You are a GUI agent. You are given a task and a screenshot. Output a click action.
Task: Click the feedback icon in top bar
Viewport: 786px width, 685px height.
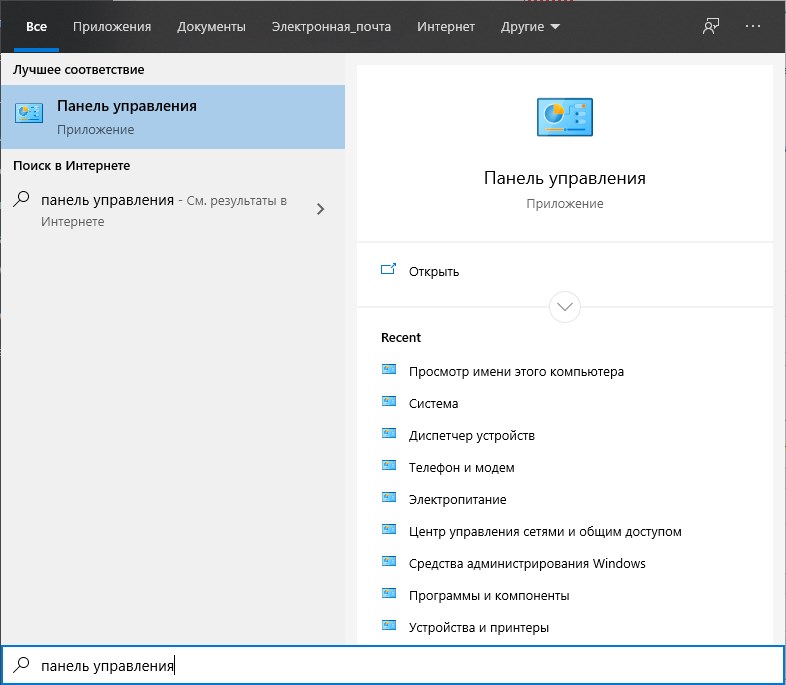711,26
